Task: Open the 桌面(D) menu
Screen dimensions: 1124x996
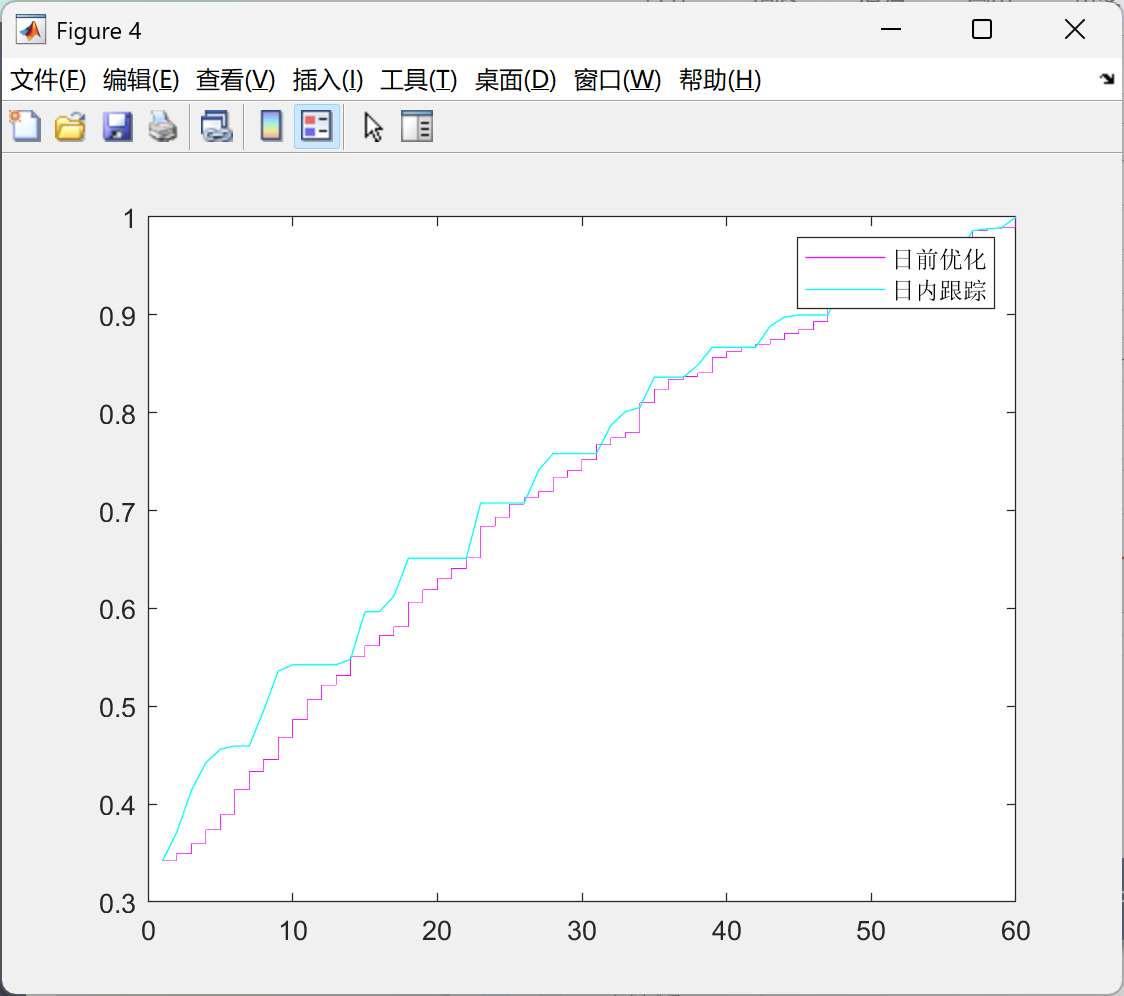Action: [x=515, y=80]
